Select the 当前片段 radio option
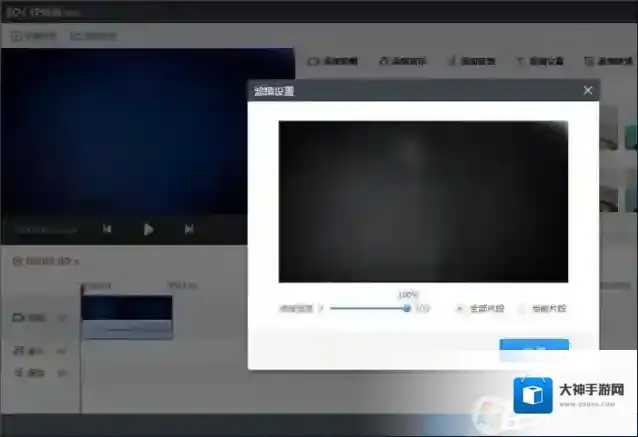Viewport: 638px width, 437px height. (x=524, y=309)
